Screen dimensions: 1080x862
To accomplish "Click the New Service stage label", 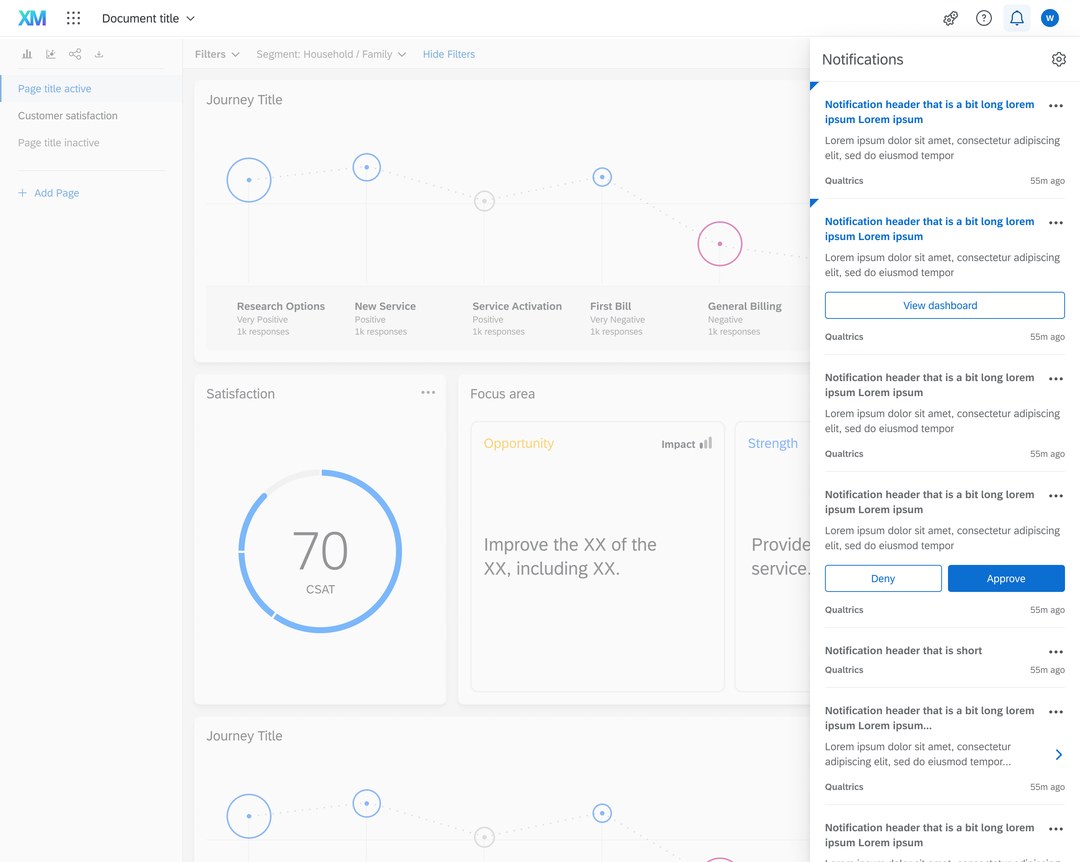I will 385,306.
